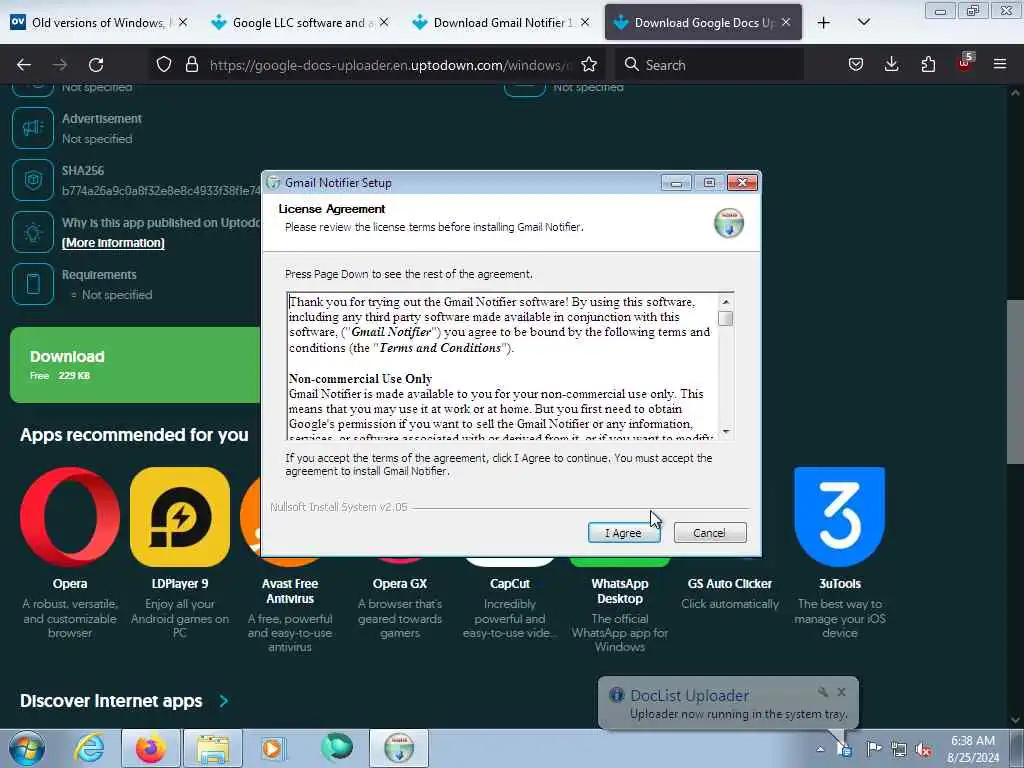This screenshot has height=768, width=1024.
Task: Click the site security padlock icon
Action: click(192, 64)
